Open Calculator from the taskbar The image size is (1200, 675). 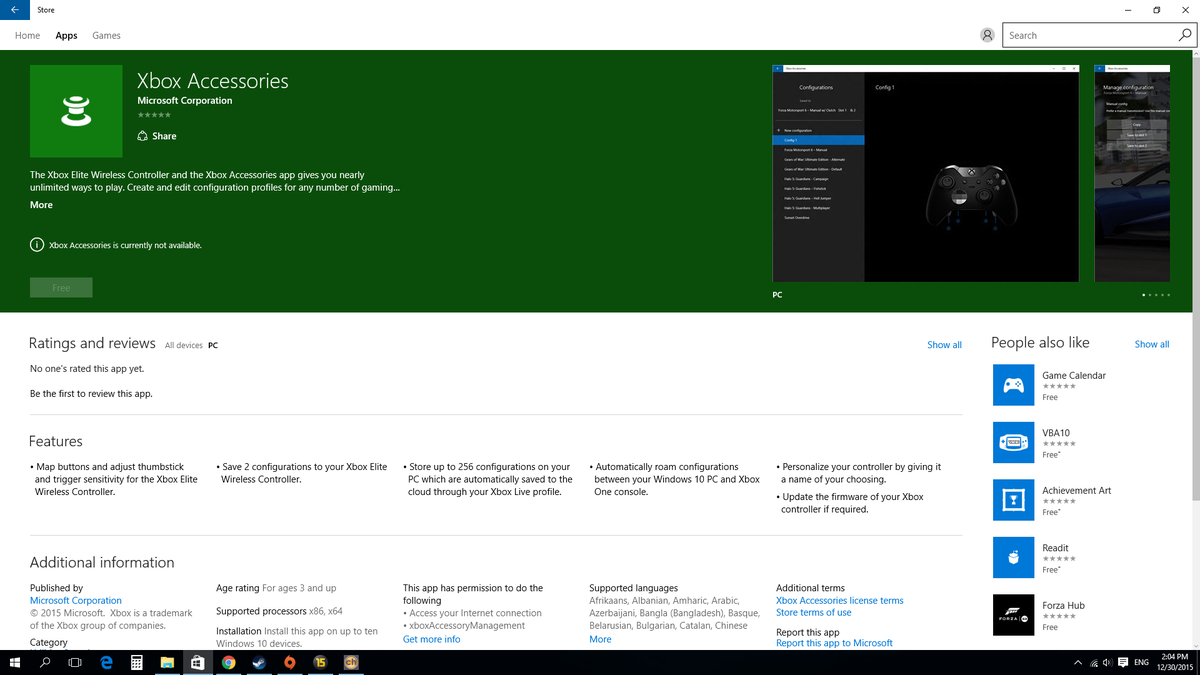point(137,662)
